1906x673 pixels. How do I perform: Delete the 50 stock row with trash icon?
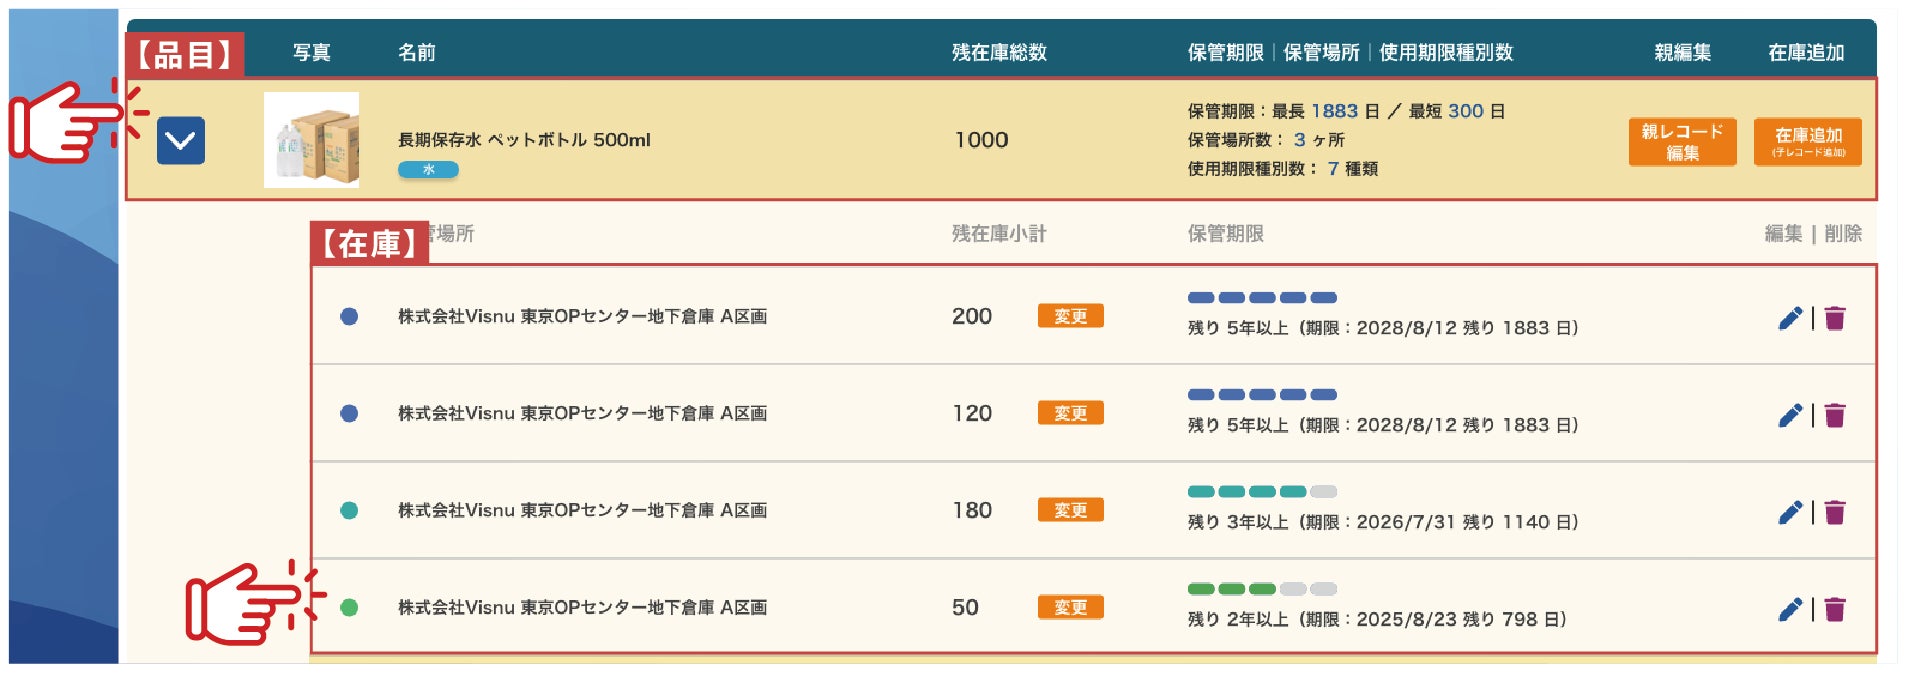point(1835,609)
